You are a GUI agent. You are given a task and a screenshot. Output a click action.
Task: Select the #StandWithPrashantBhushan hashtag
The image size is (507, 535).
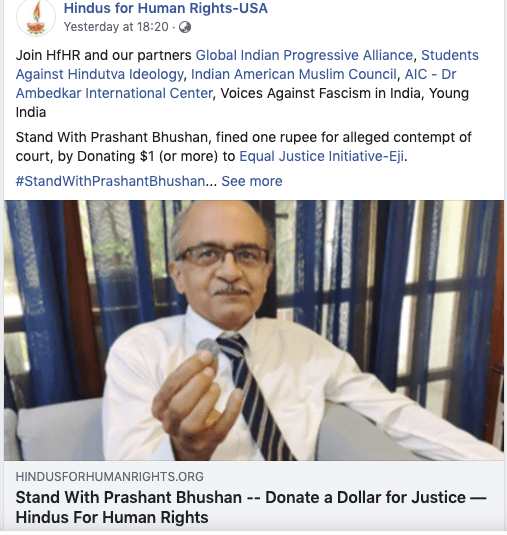click(110, 181)
